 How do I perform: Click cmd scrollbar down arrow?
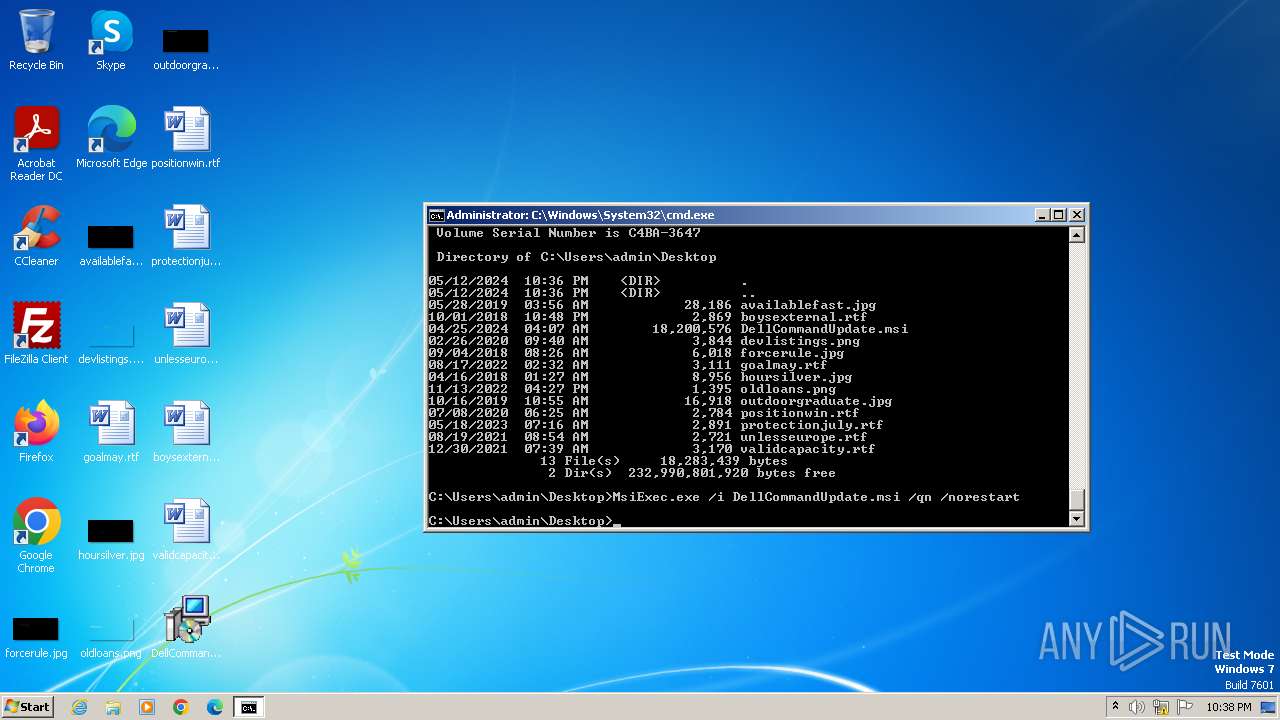pyautogui.click(x=1077, y=518)
